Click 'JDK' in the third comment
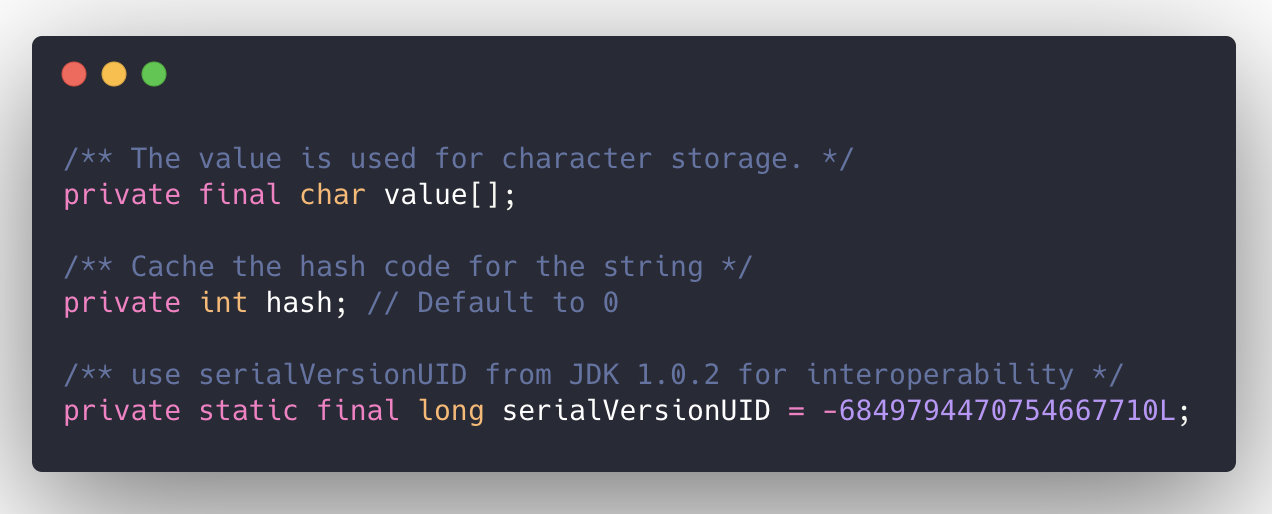1272x514 pixels. [594, 374]
